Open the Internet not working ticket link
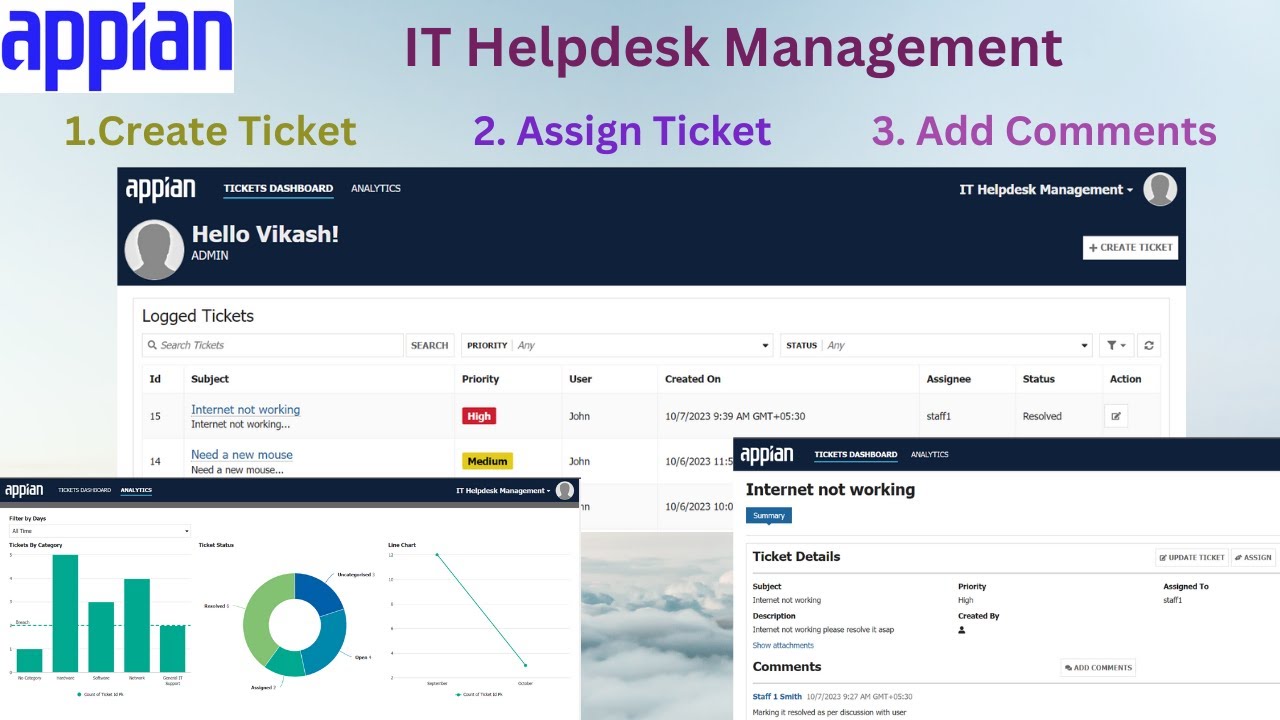This screenshot has width=1280, height=720. click(246, 409)
